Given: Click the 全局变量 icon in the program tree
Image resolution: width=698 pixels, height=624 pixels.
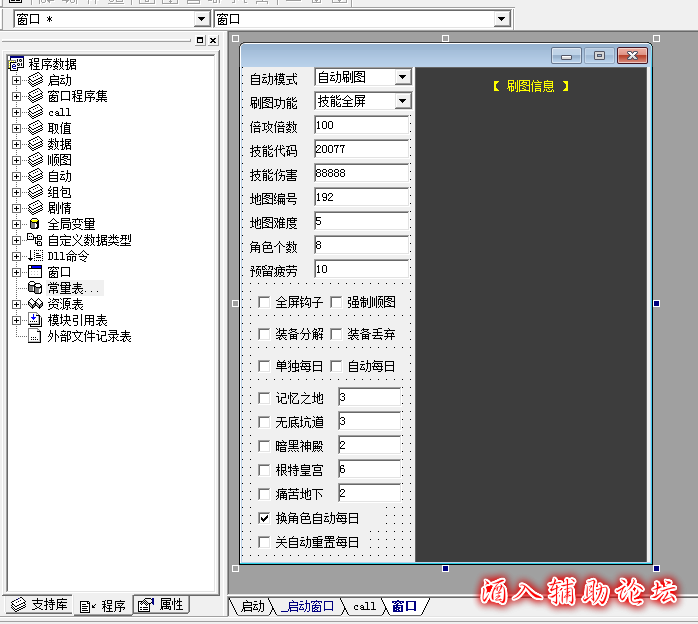Looking at the screenshot, I should pyautogui.click(x=35, y=224).
